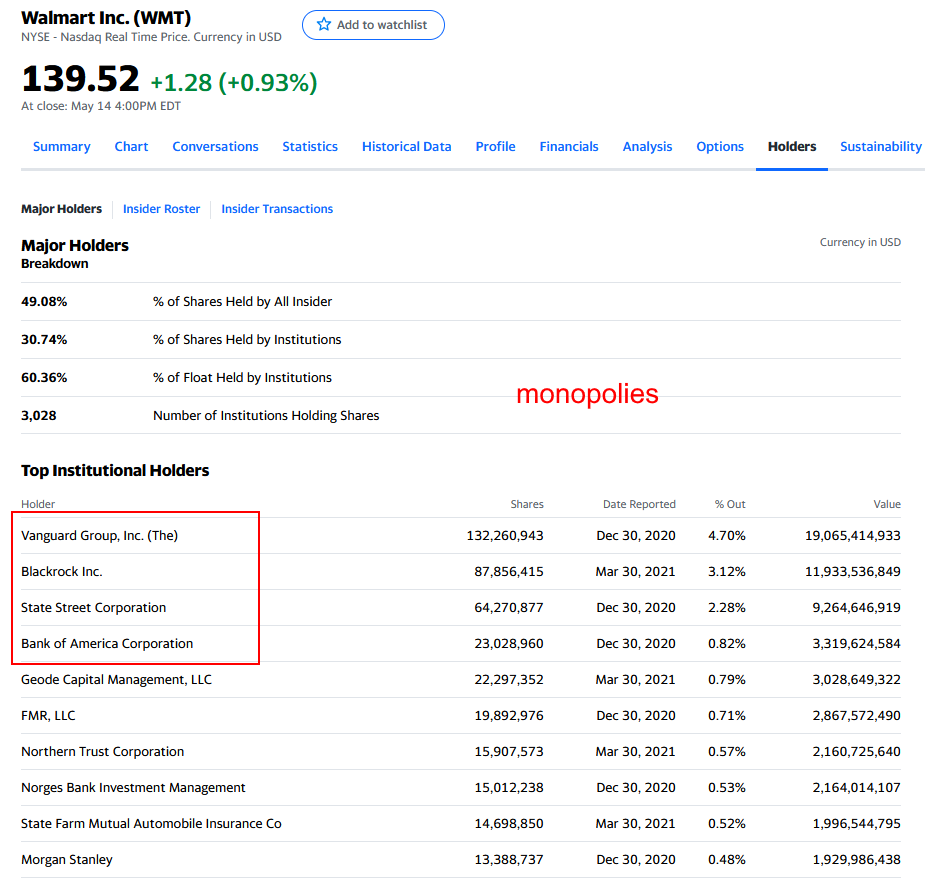Click Geode Capital Management, LLC holder
This screenshot has height=888, width=925.
116,680
